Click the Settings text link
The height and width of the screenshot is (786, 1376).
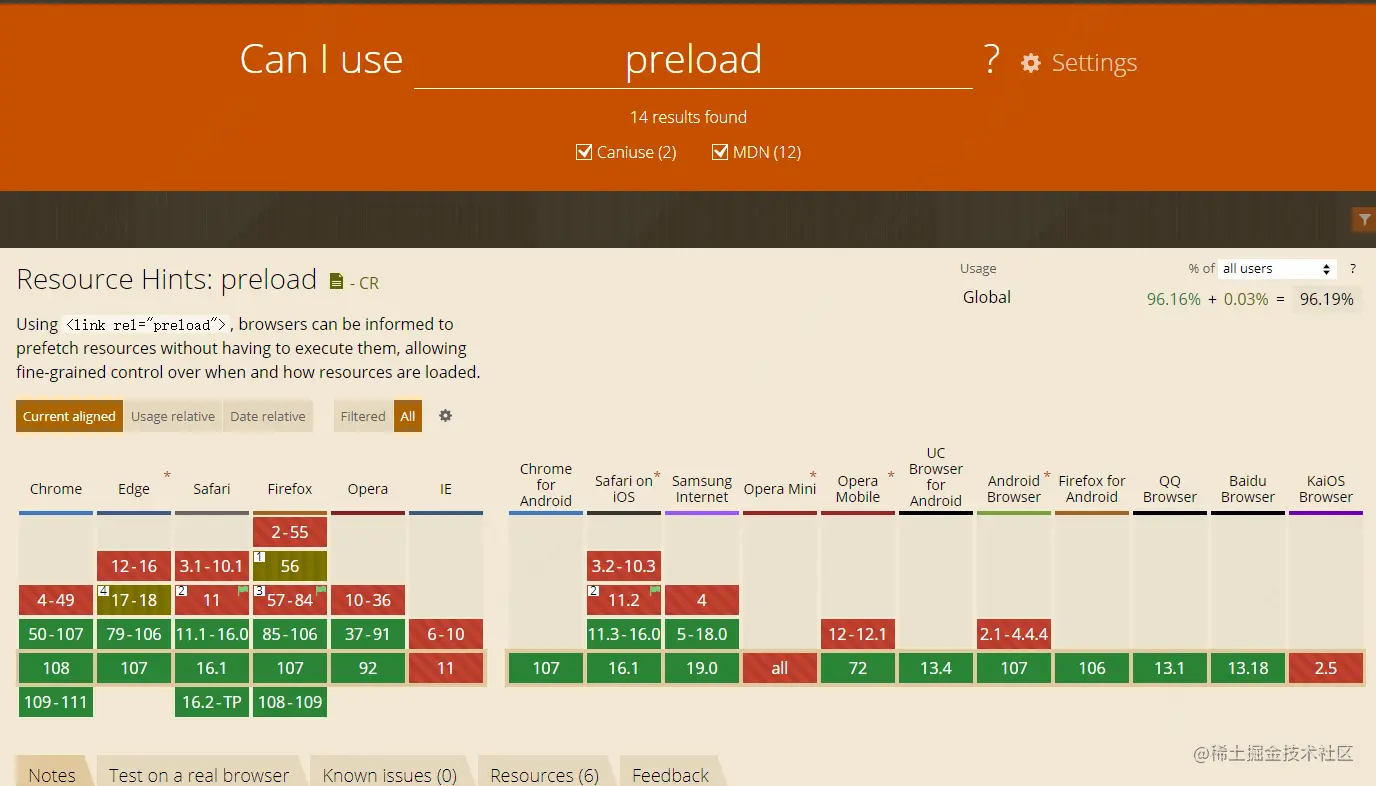pyautogui.click(x=1094, y=63)
